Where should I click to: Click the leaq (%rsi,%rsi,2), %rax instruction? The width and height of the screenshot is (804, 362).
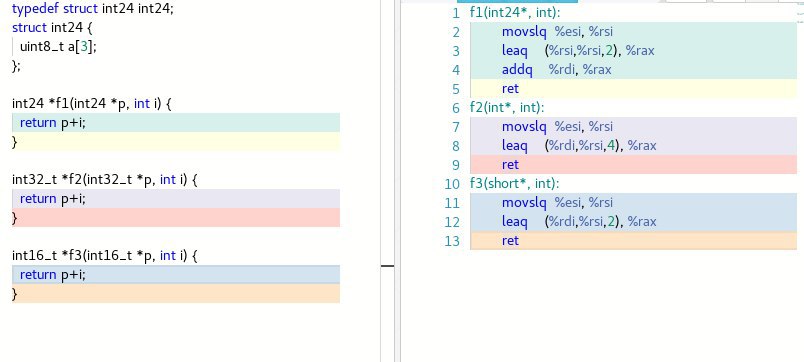point(578,51)
